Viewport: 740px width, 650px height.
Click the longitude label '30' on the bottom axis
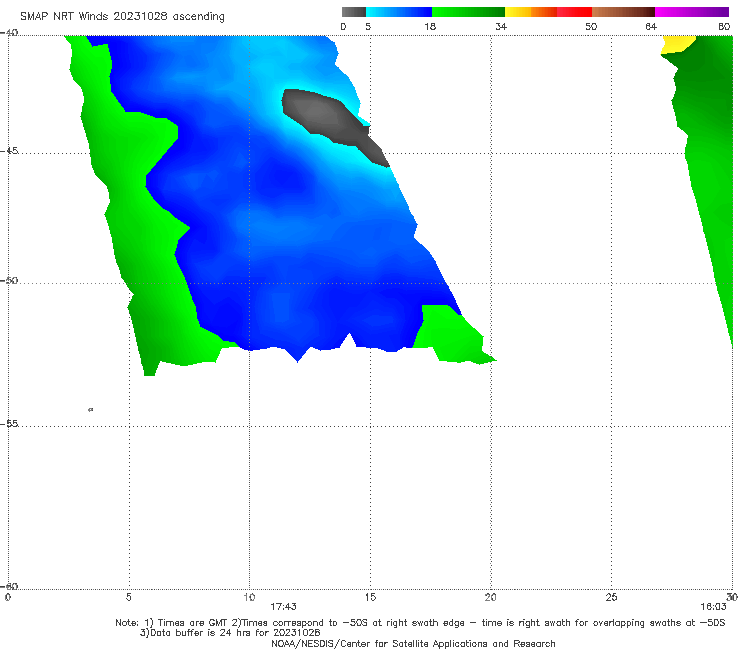coord(732,598)
